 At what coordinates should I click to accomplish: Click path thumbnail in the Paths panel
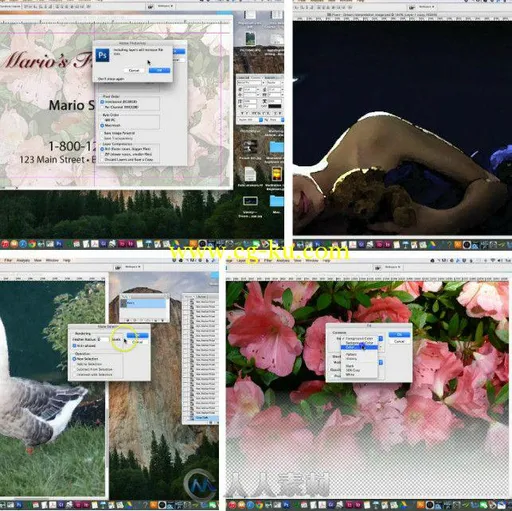(124, 303)
